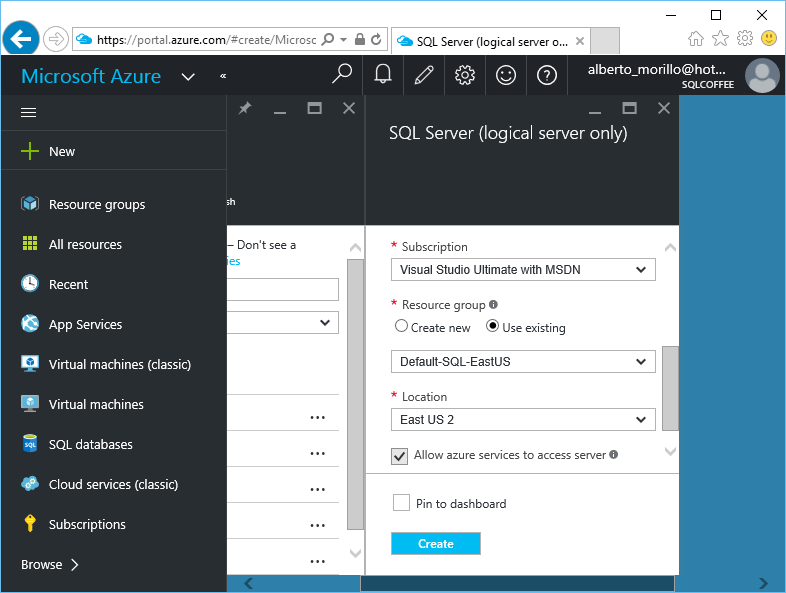Collapse blades using double chevron
This screenshot has height=593, width=786.
click(223, 76)
